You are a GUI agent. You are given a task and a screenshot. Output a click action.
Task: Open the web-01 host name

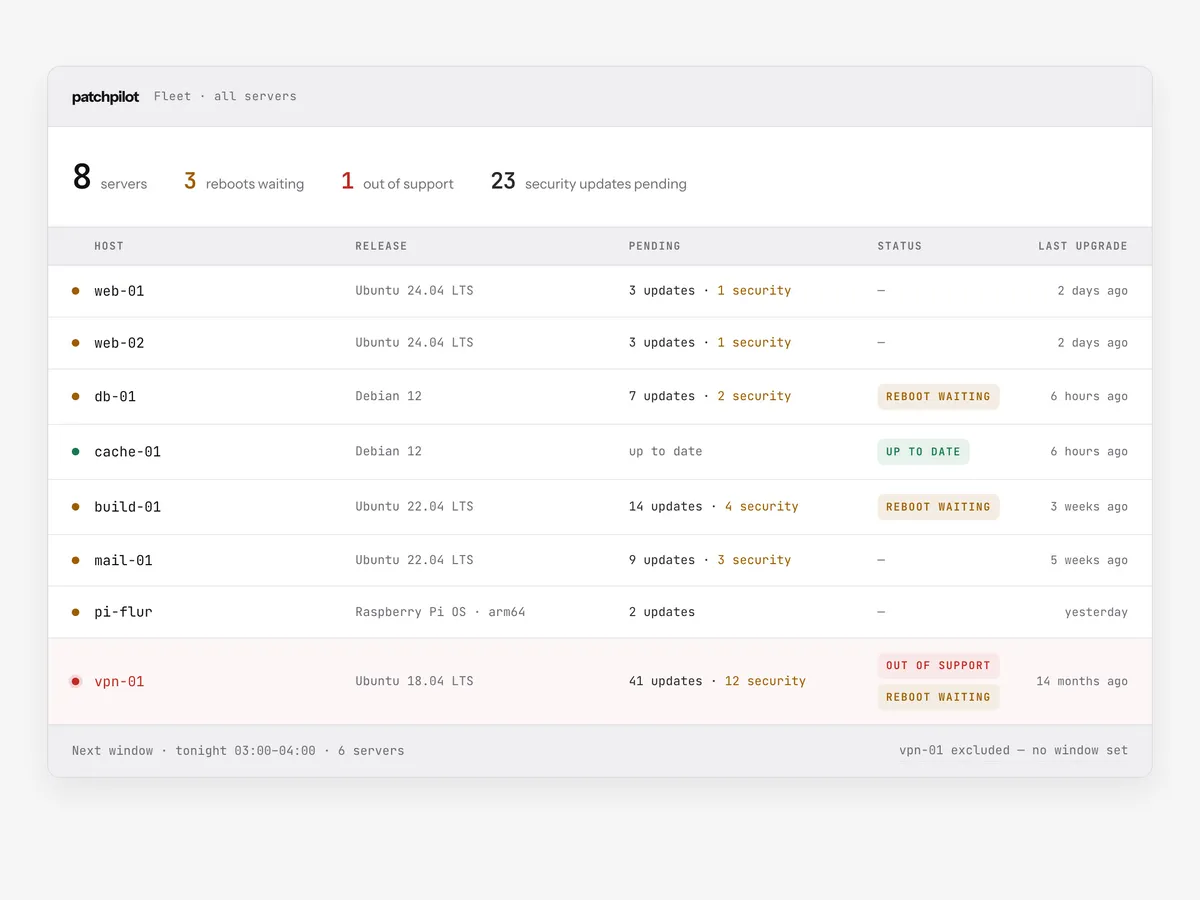[x=119, y=291]
